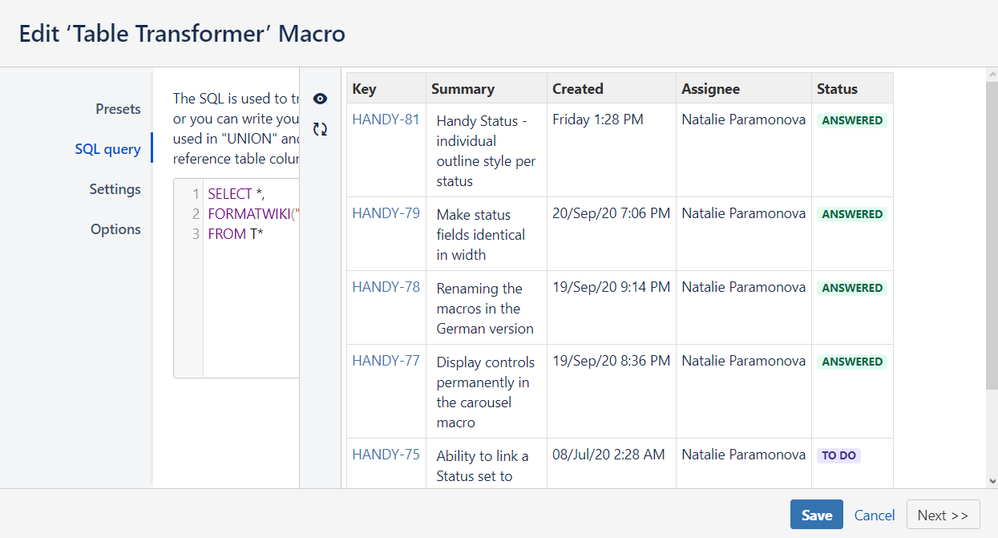Open the Settings tab
The width and height of the screenshot is (998, 538).
coord(115,189)
